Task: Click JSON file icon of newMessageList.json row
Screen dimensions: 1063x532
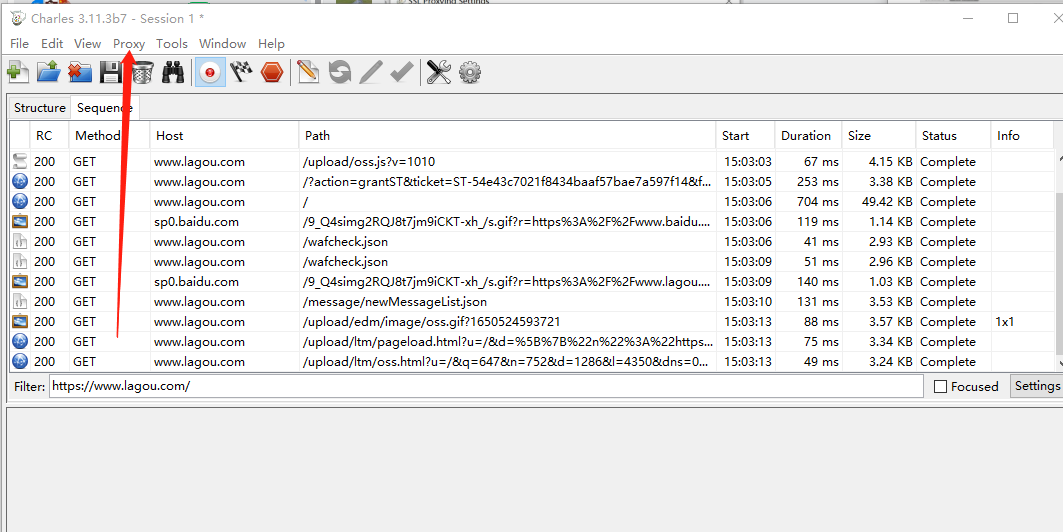Action: (20, 302)
